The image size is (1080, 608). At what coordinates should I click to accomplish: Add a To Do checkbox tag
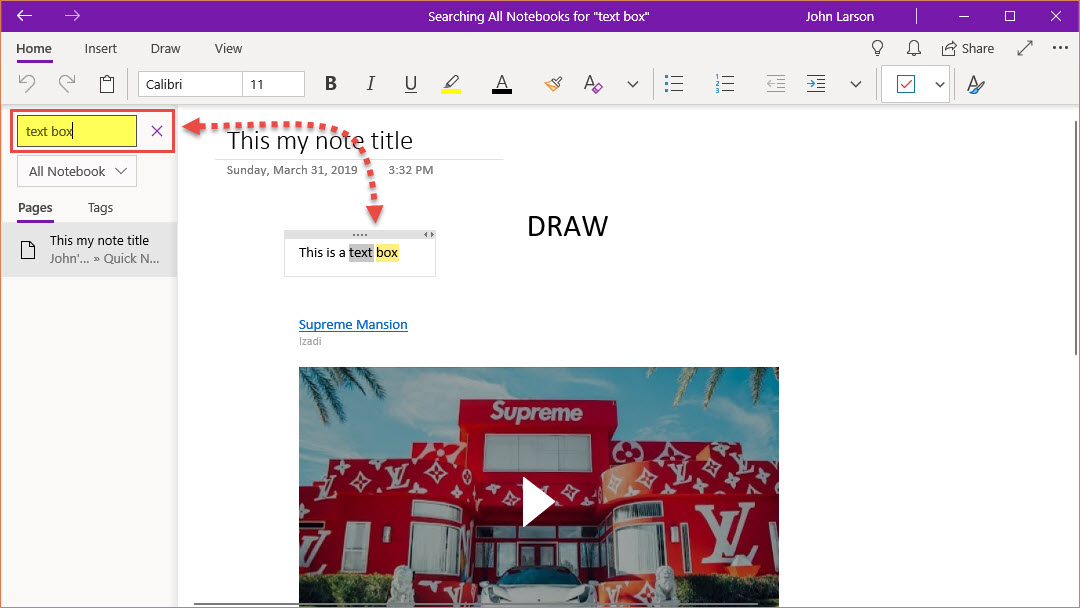tap(905, 84)
